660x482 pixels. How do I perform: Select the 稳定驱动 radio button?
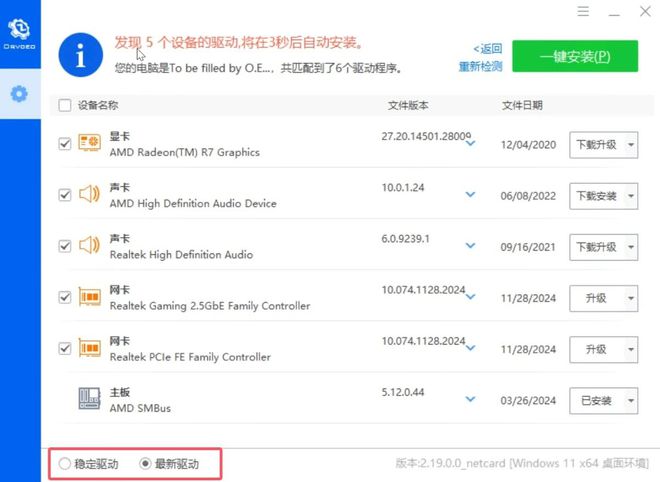(65, 464)
